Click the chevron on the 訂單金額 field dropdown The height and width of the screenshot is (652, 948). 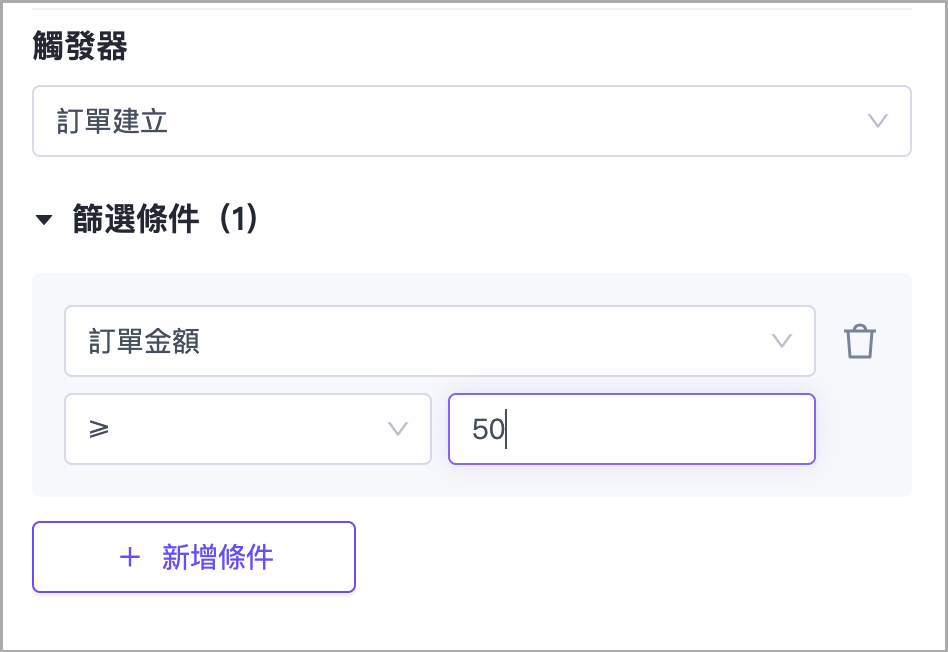pyautogui.click(x=783, y=341)
